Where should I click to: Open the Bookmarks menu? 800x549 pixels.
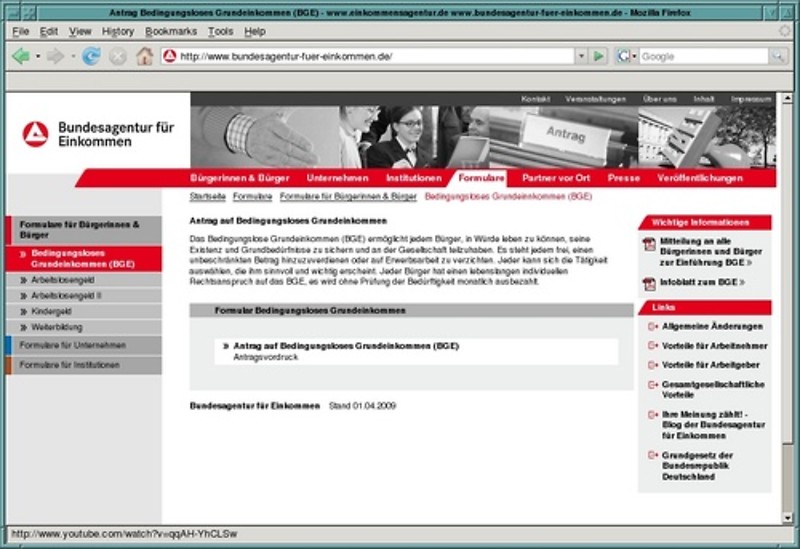click(171, 32)
